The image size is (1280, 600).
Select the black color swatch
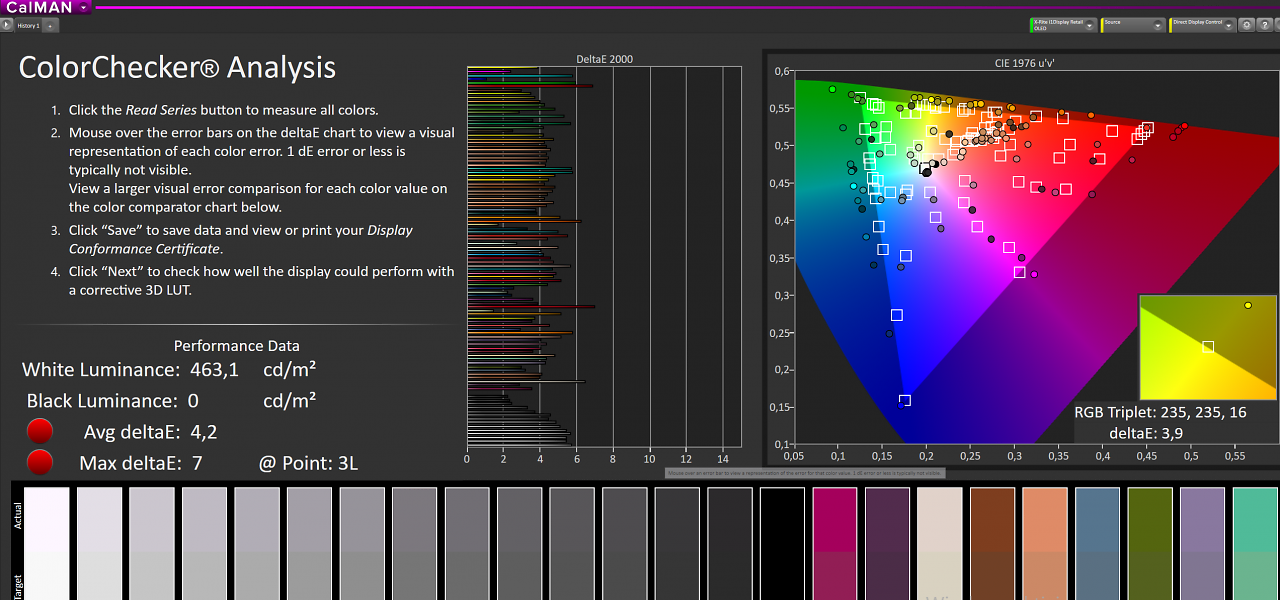(x=783, y=544)
